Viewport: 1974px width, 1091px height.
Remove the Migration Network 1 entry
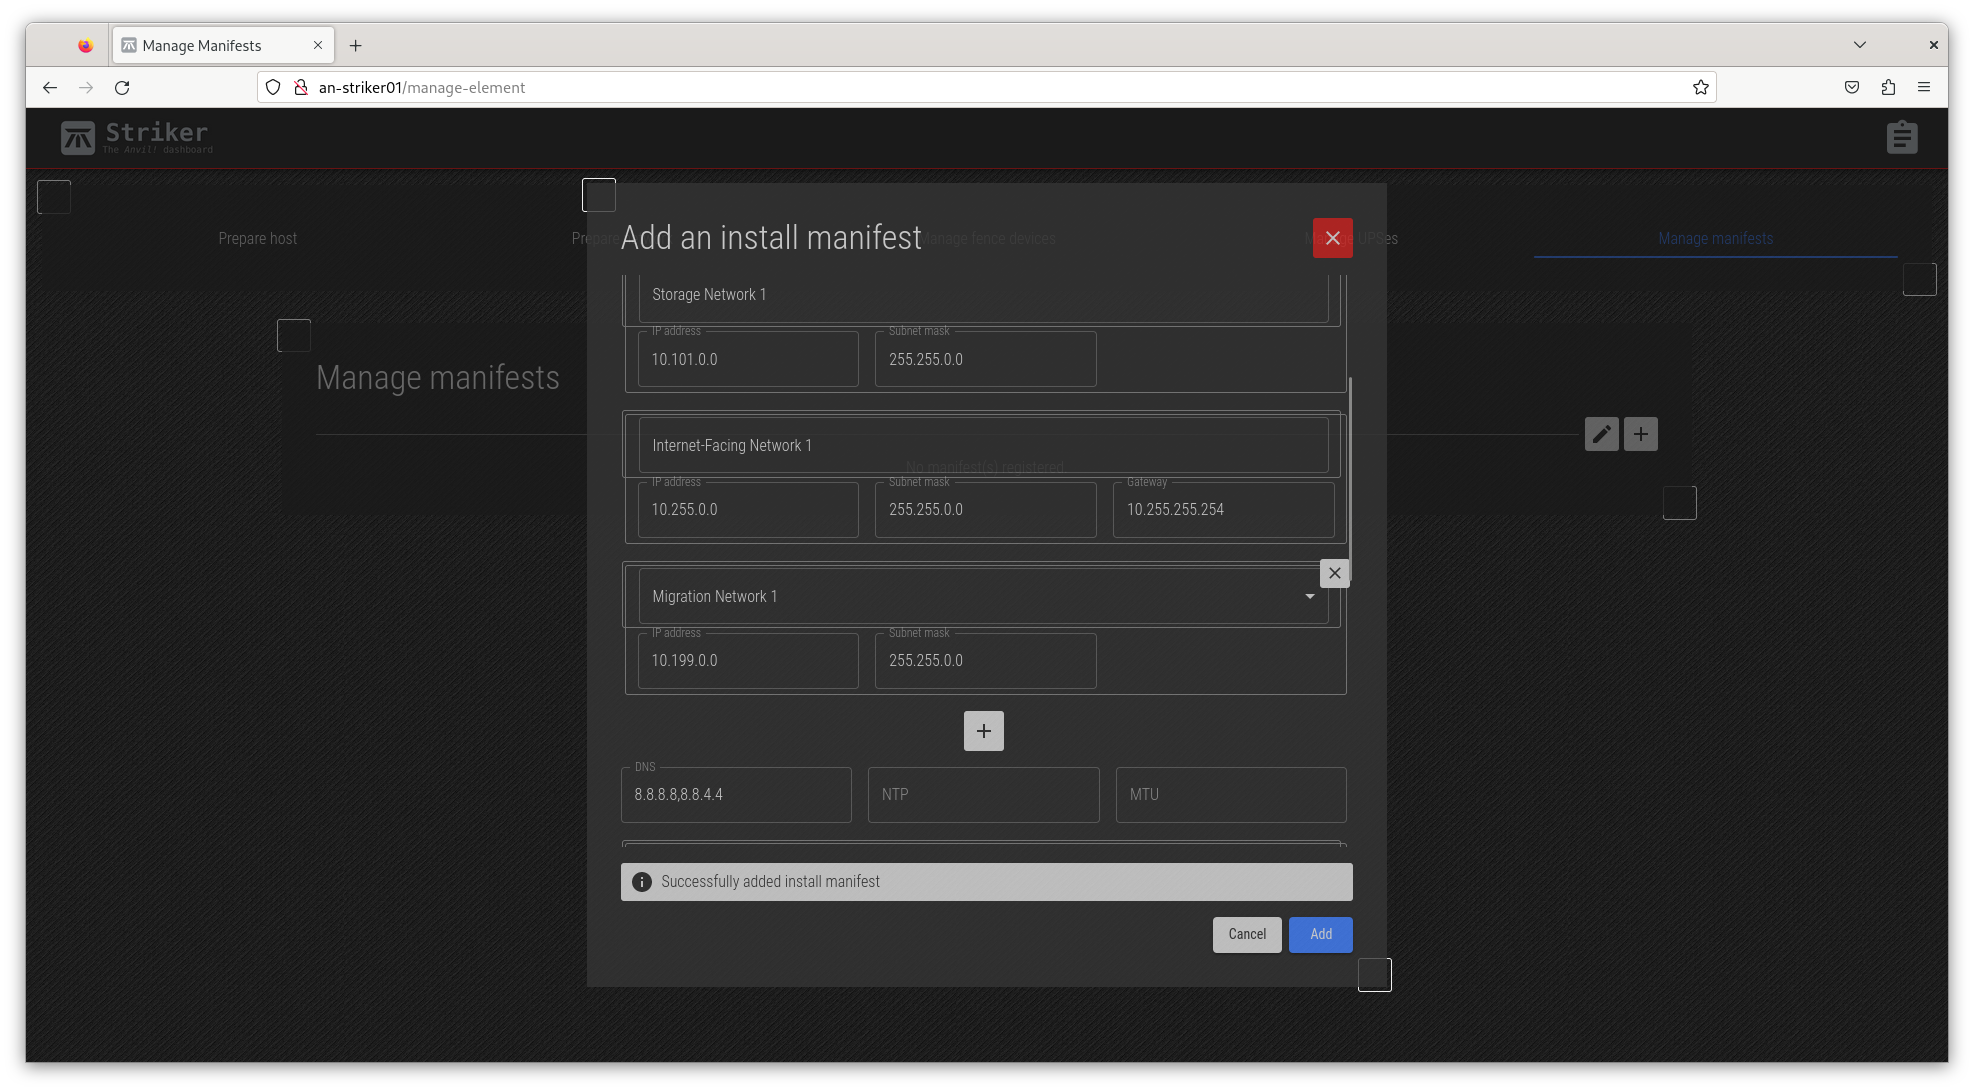click(1334, 573)
